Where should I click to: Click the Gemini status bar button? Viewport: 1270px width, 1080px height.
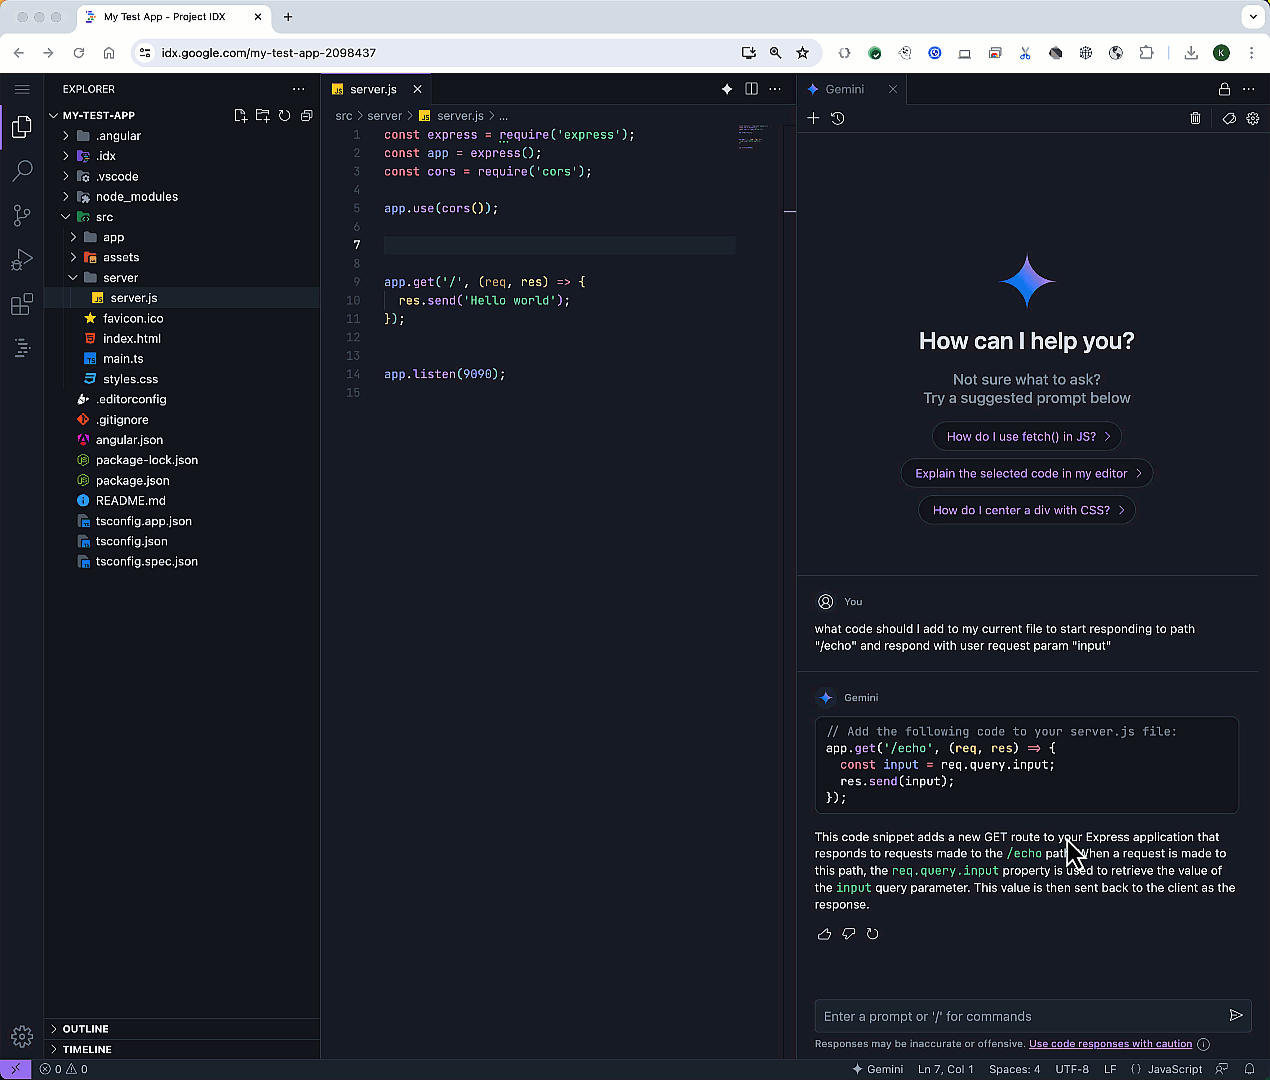(x=877, y=1069)
